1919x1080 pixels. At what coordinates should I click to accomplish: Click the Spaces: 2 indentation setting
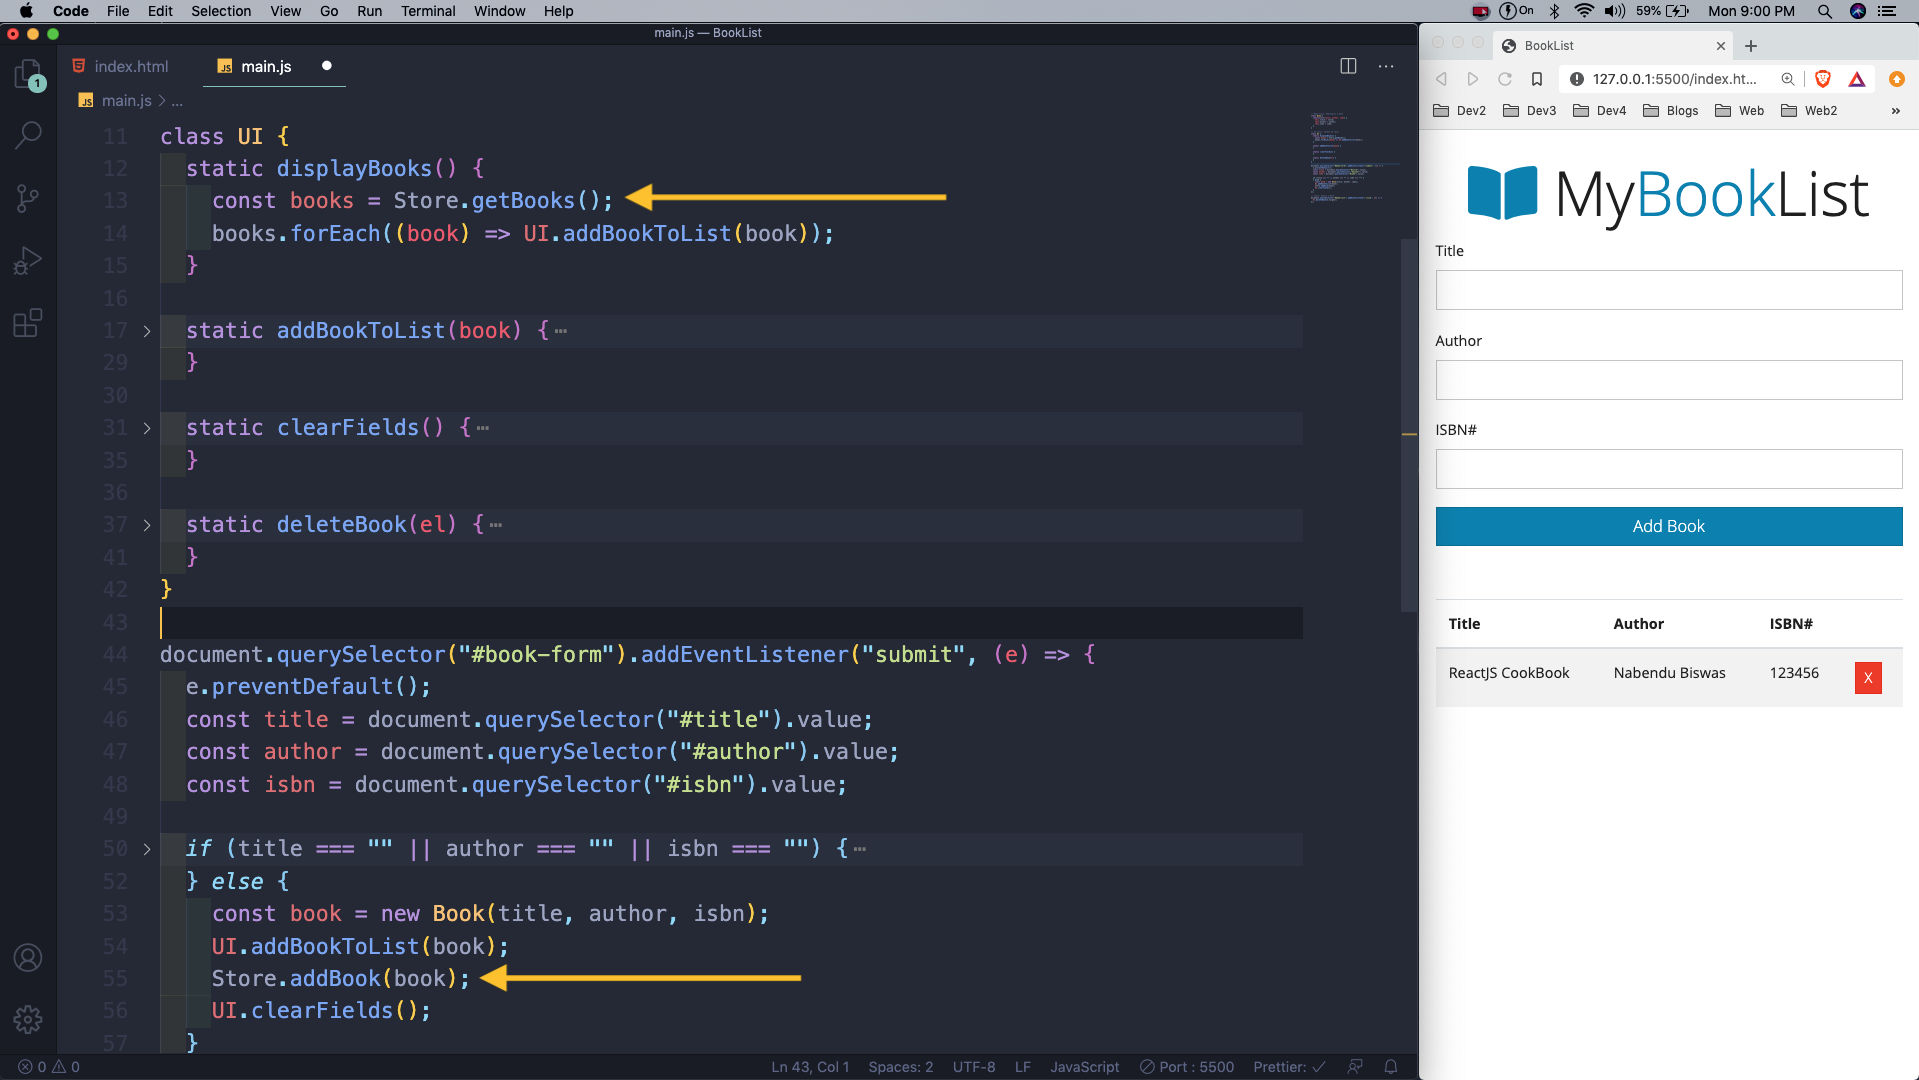point(900,1067)
